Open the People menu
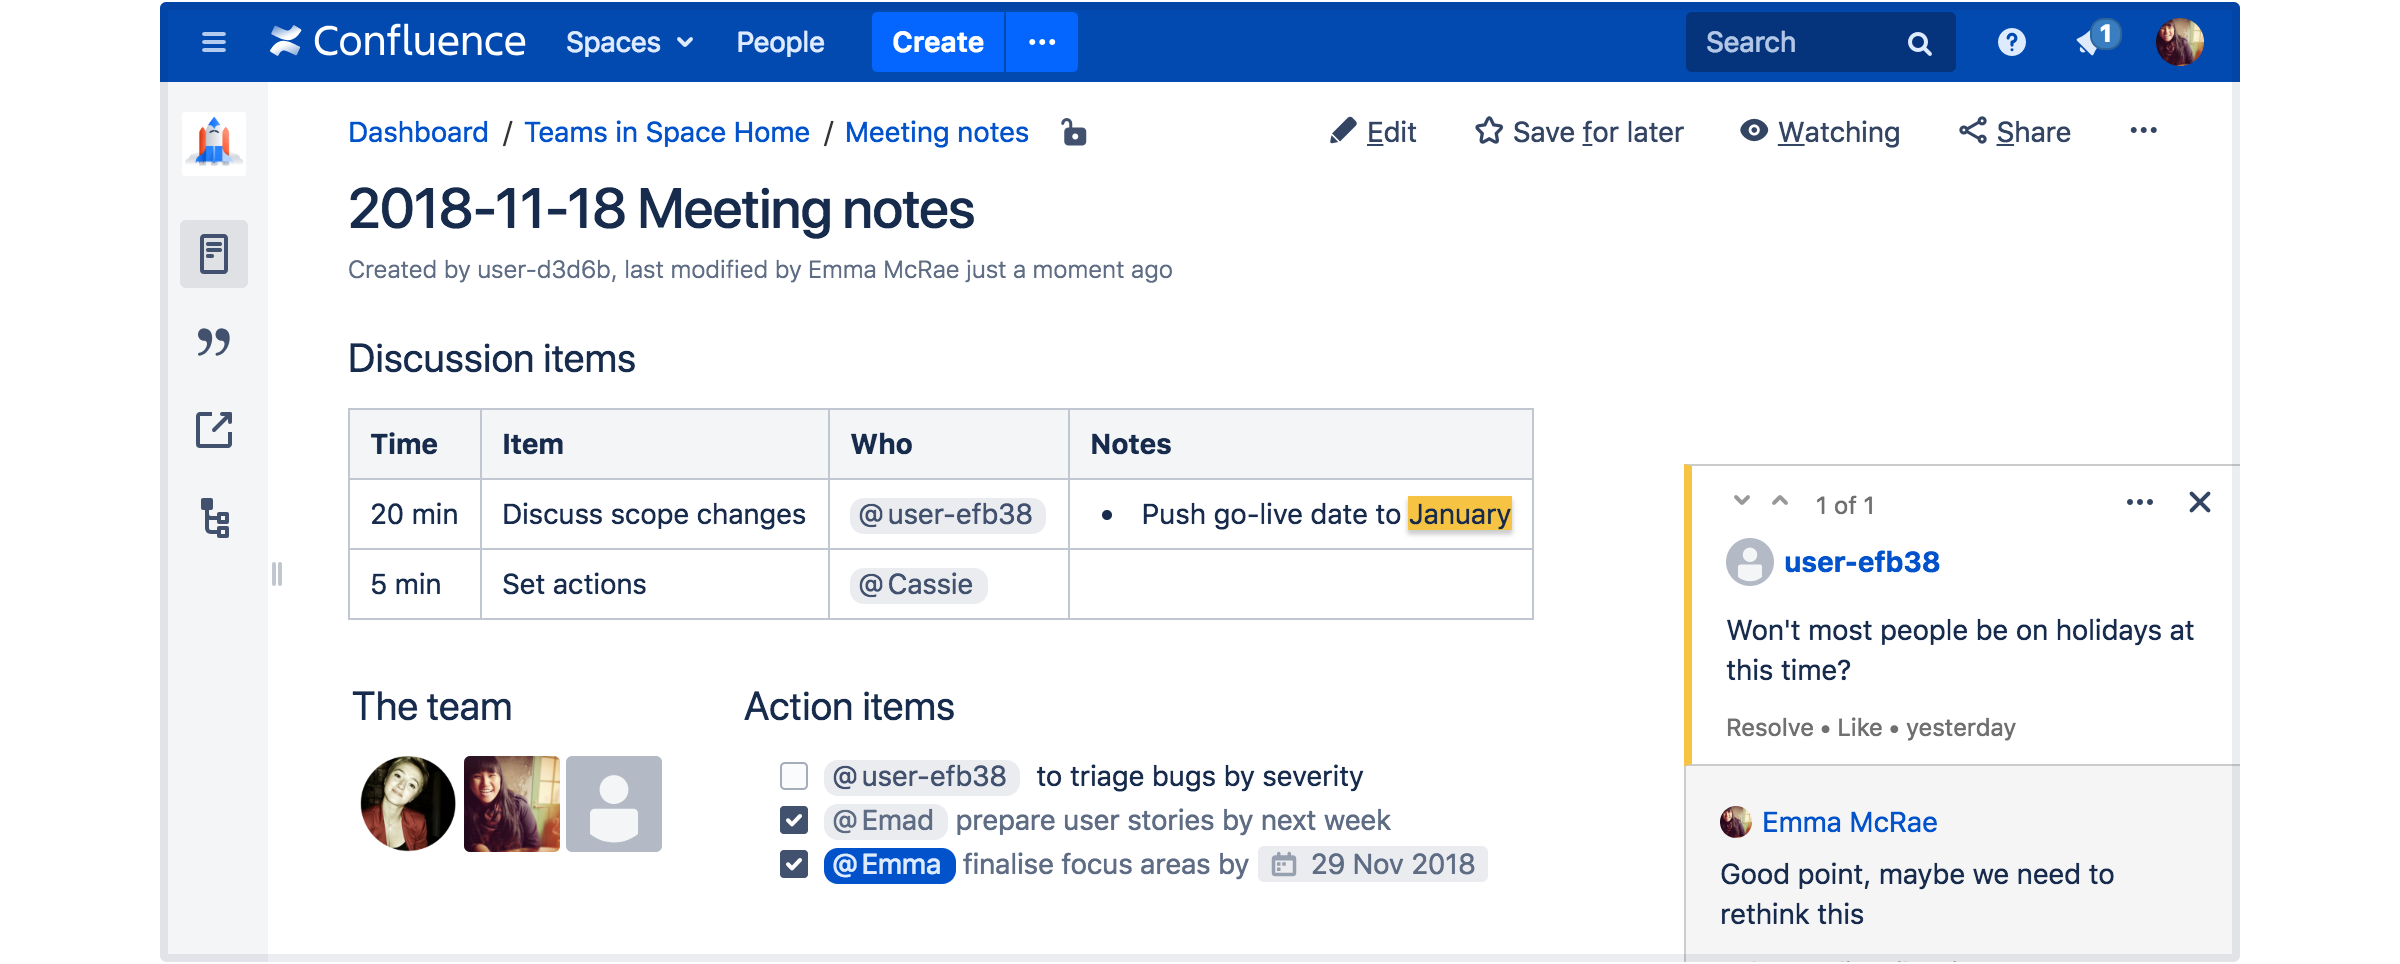This screenshot has height=964, width=2400. (780, 42)
